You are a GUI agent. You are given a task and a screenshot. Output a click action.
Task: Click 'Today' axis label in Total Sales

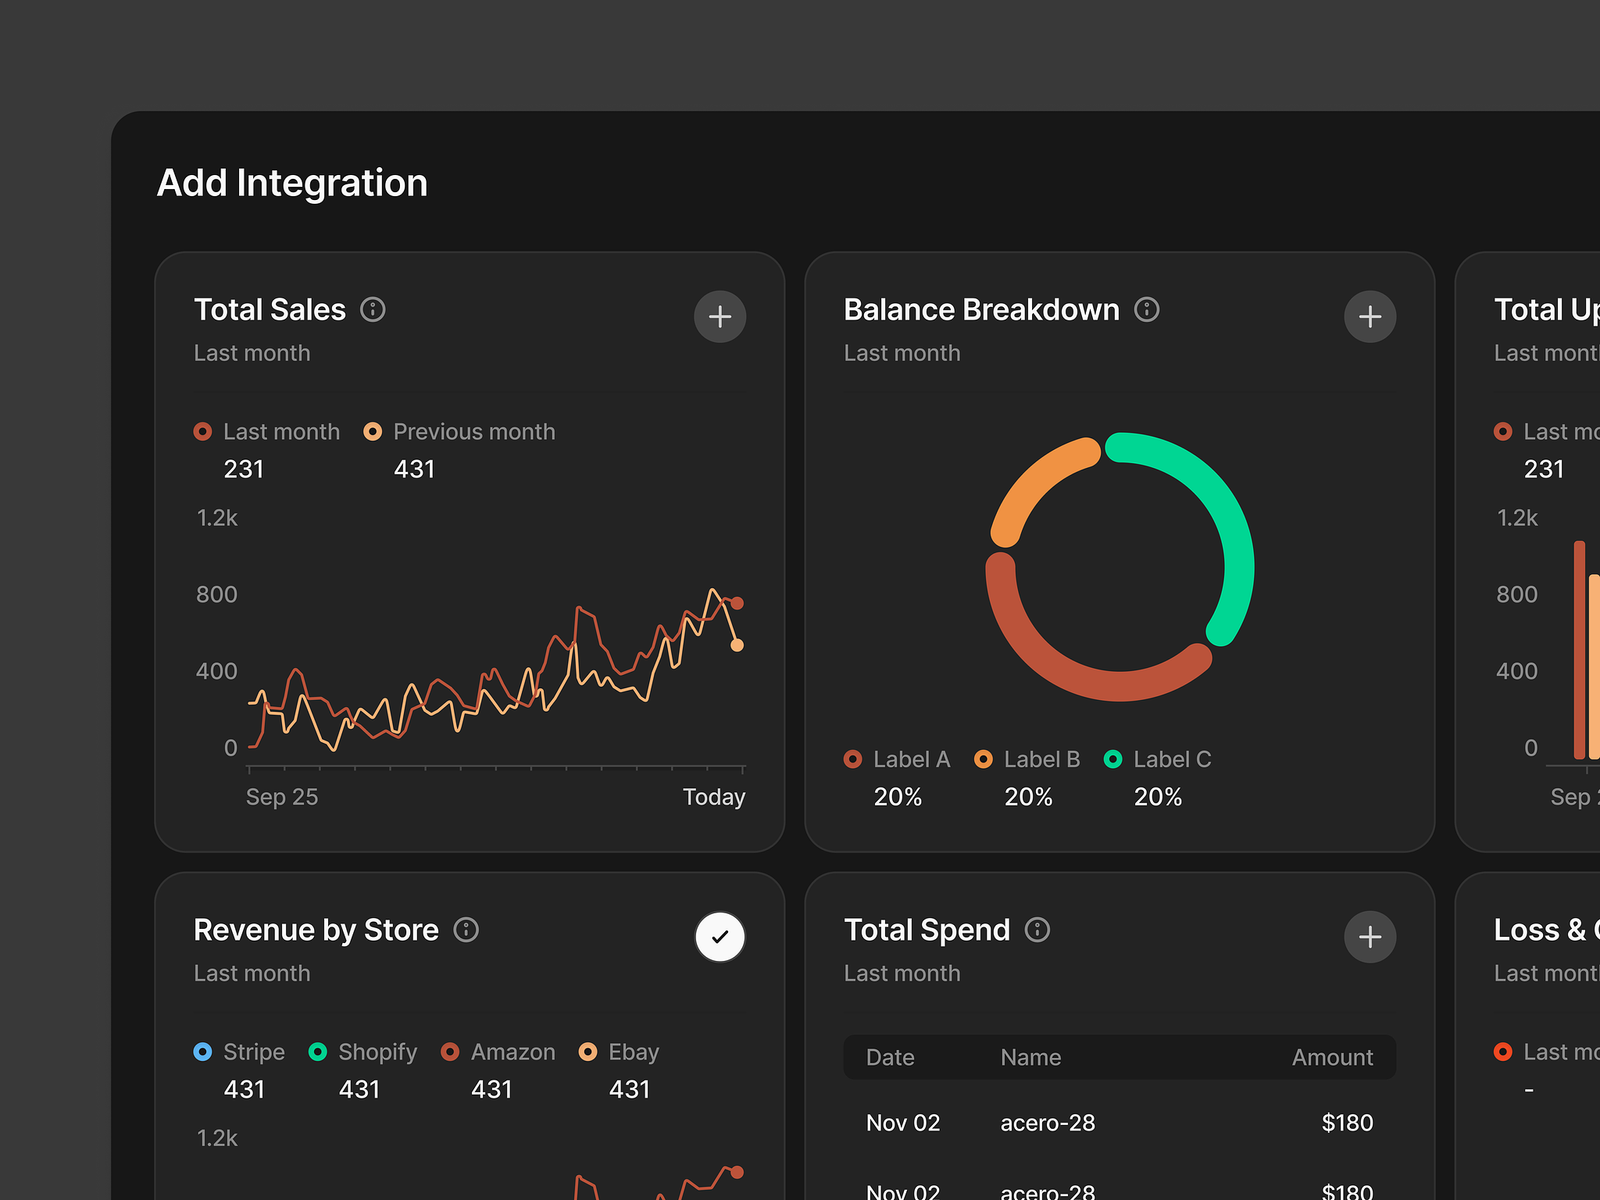[714, 797]
